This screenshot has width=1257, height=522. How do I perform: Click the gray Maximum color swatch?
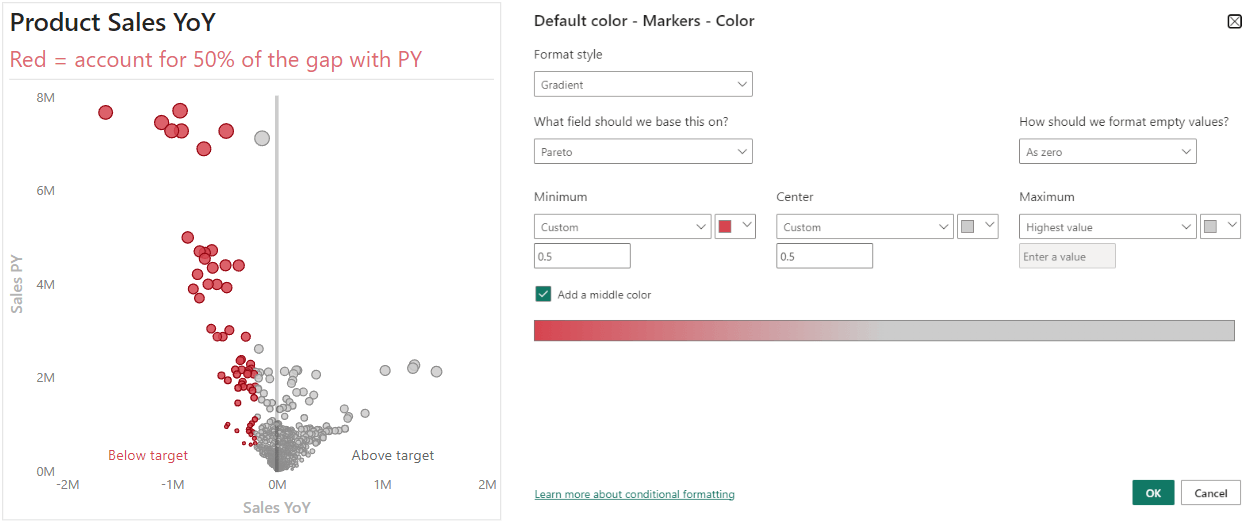[1220, 227]
